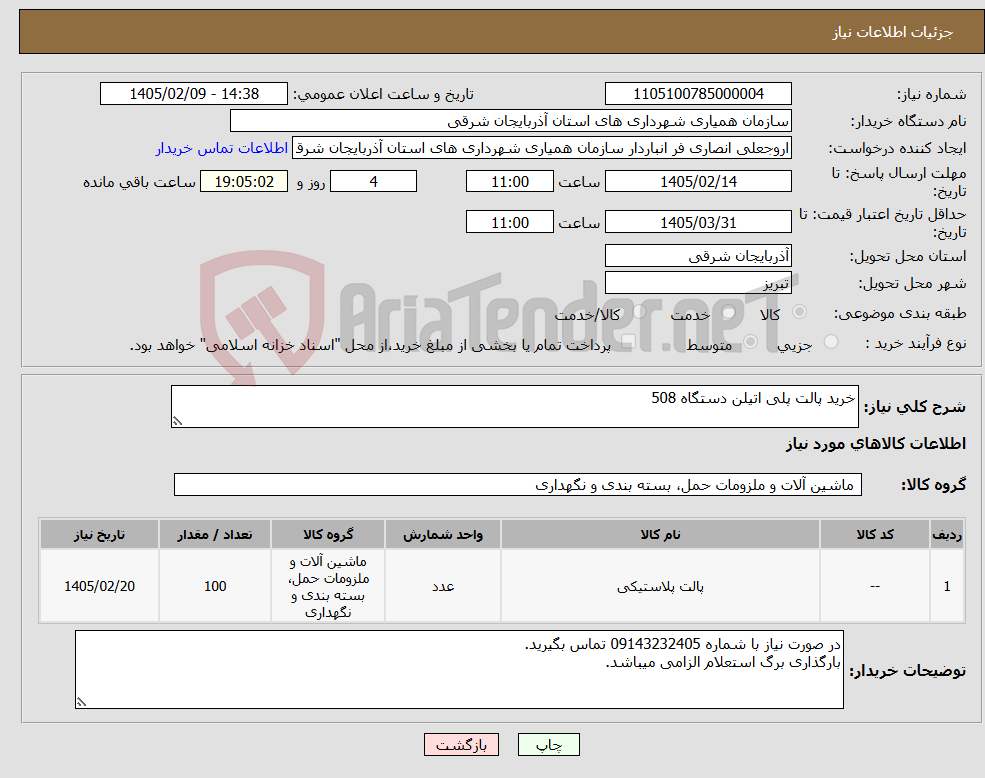Click the need number field 1105100785000004
The height and width of the screenshot is (778, 985).
coord(698,94)
